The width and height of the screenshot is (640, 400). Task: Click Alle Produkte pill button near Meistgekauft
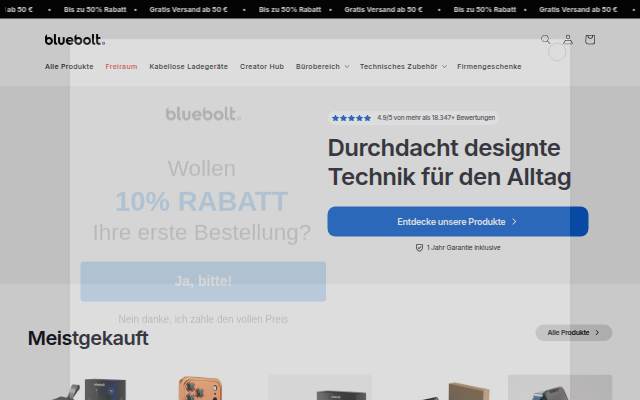point(573,333)
